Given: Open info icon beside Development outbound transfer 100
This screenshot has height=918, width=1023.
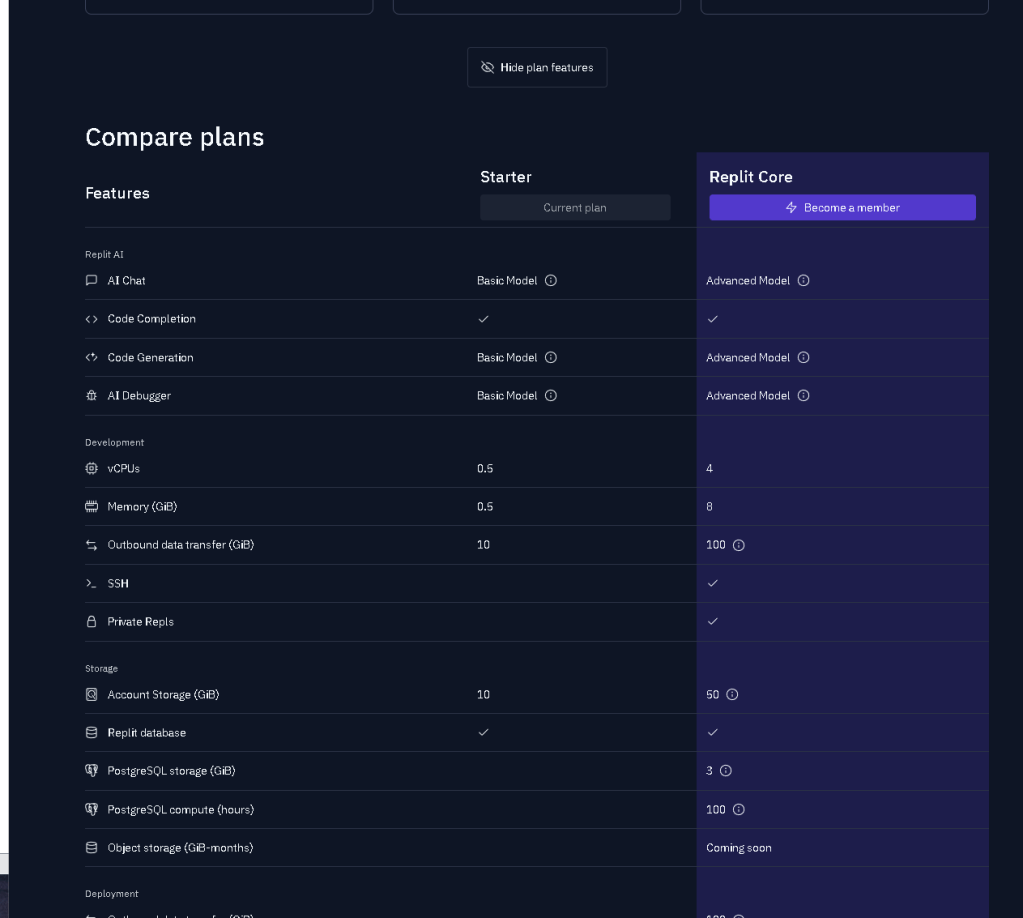Looking at the screenshot, I should (739, 545).
